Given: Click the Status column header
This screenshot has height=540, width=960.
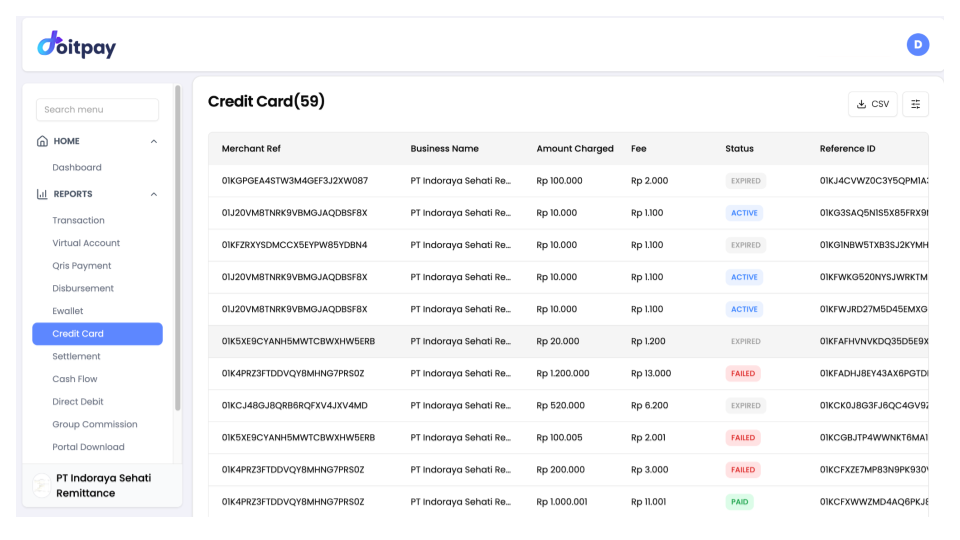Looking at the screenshot, I should click(x=739, y=149).
